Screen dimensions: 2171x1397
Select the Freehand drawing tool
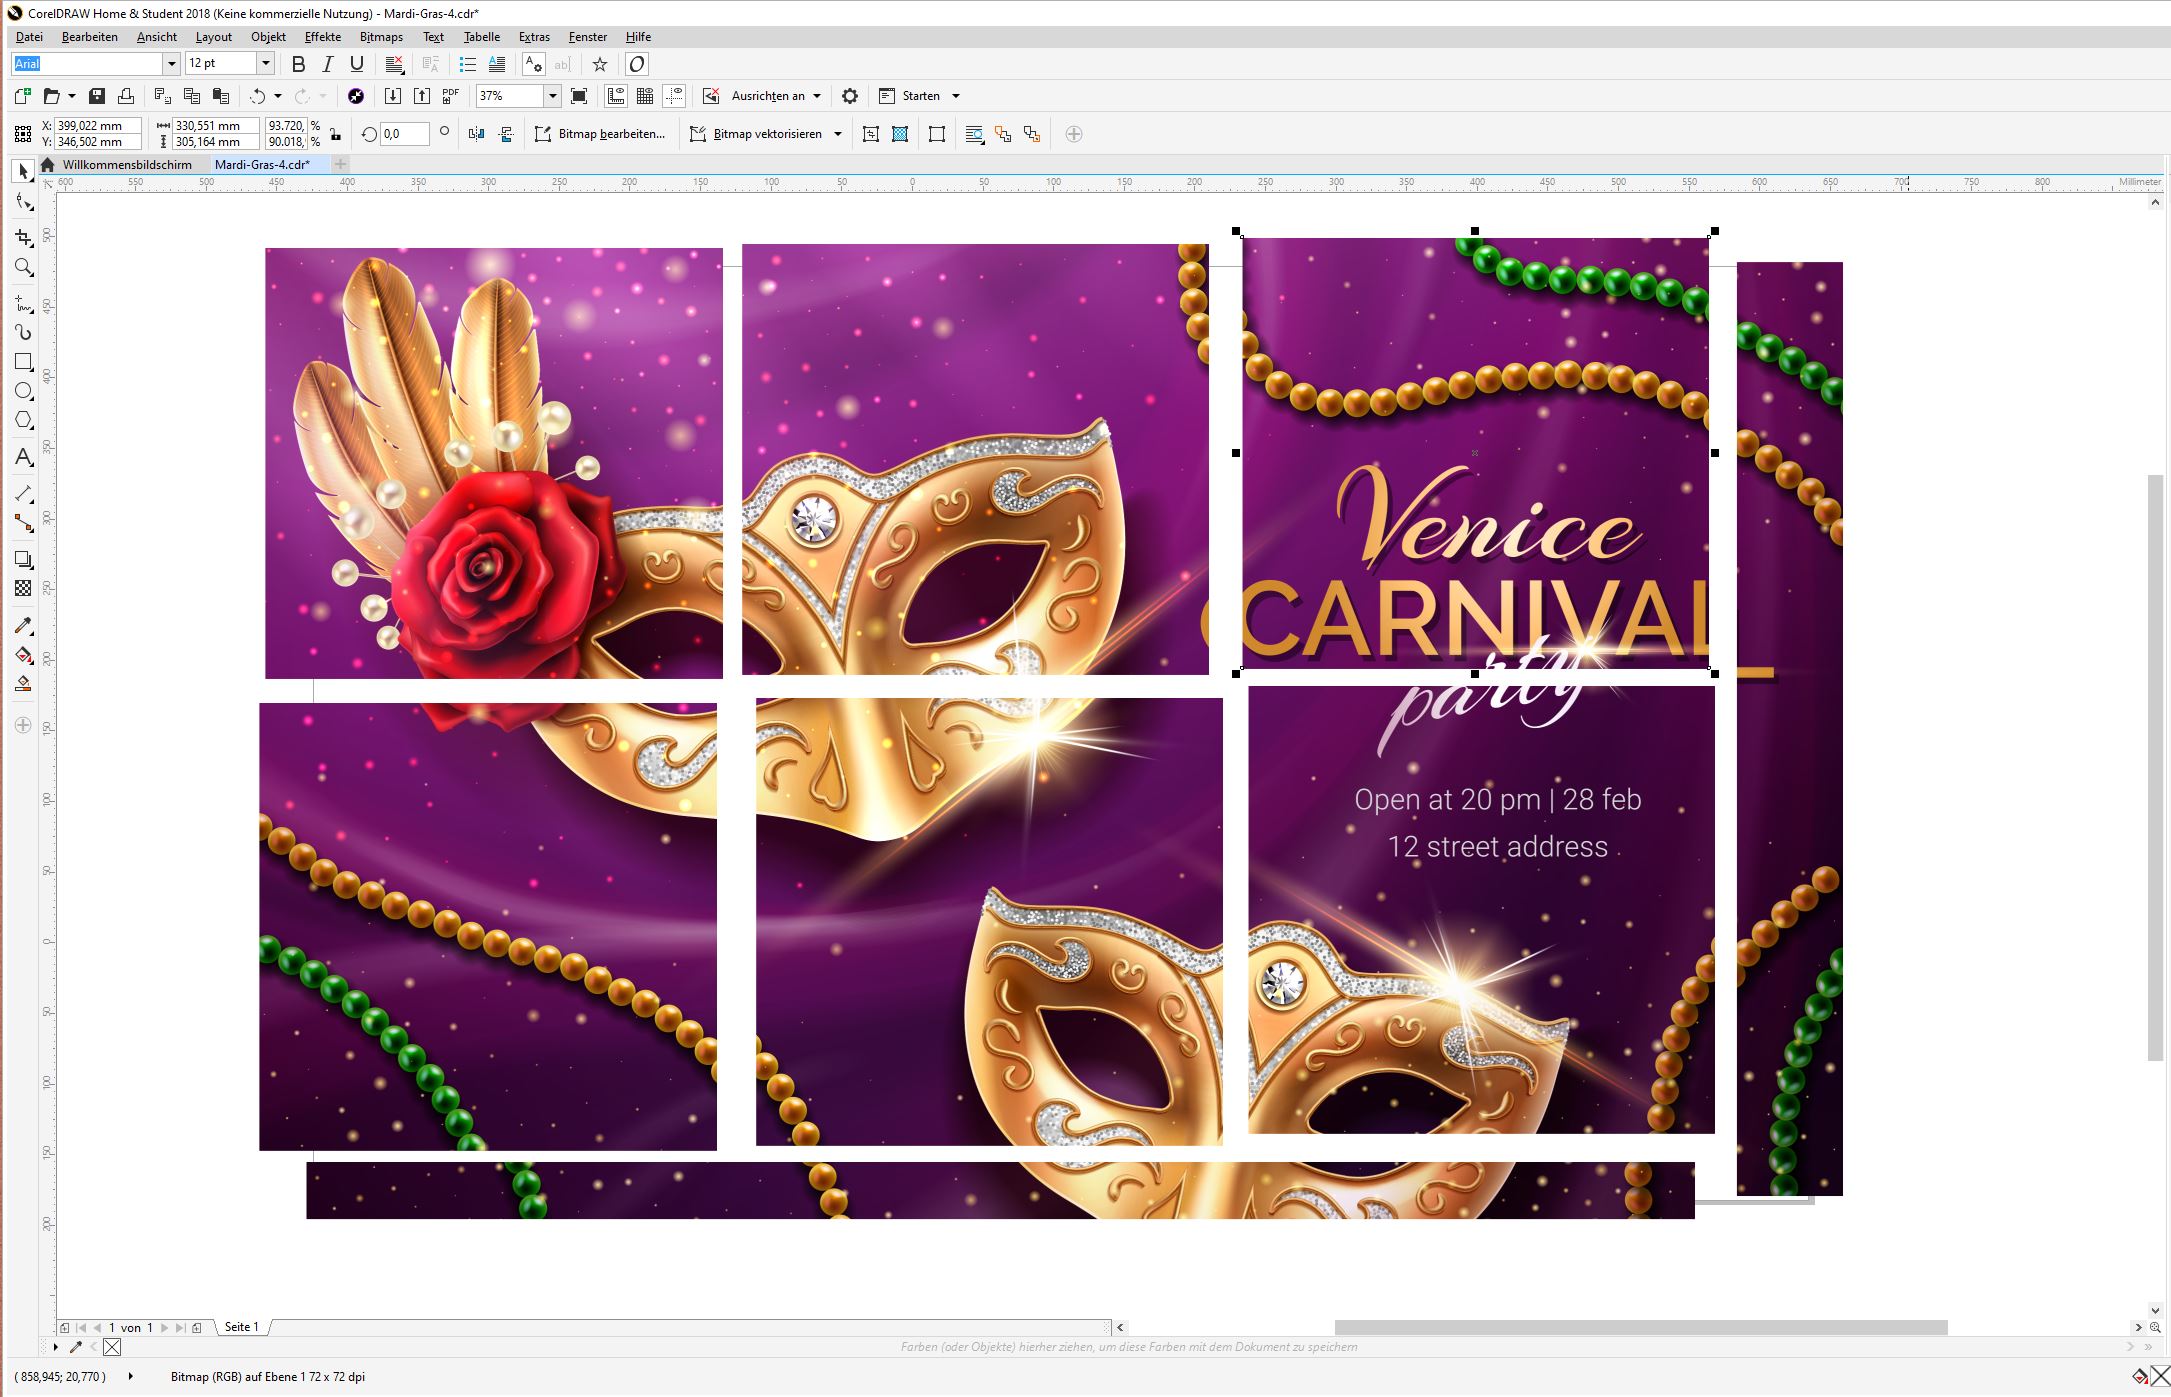point(23,303)
